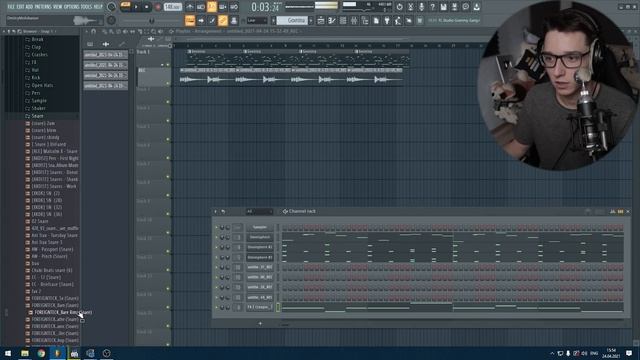Screen dimensions: 640x360
Task: Open the news speech bubble icon
Action: [x=466, y=7]
